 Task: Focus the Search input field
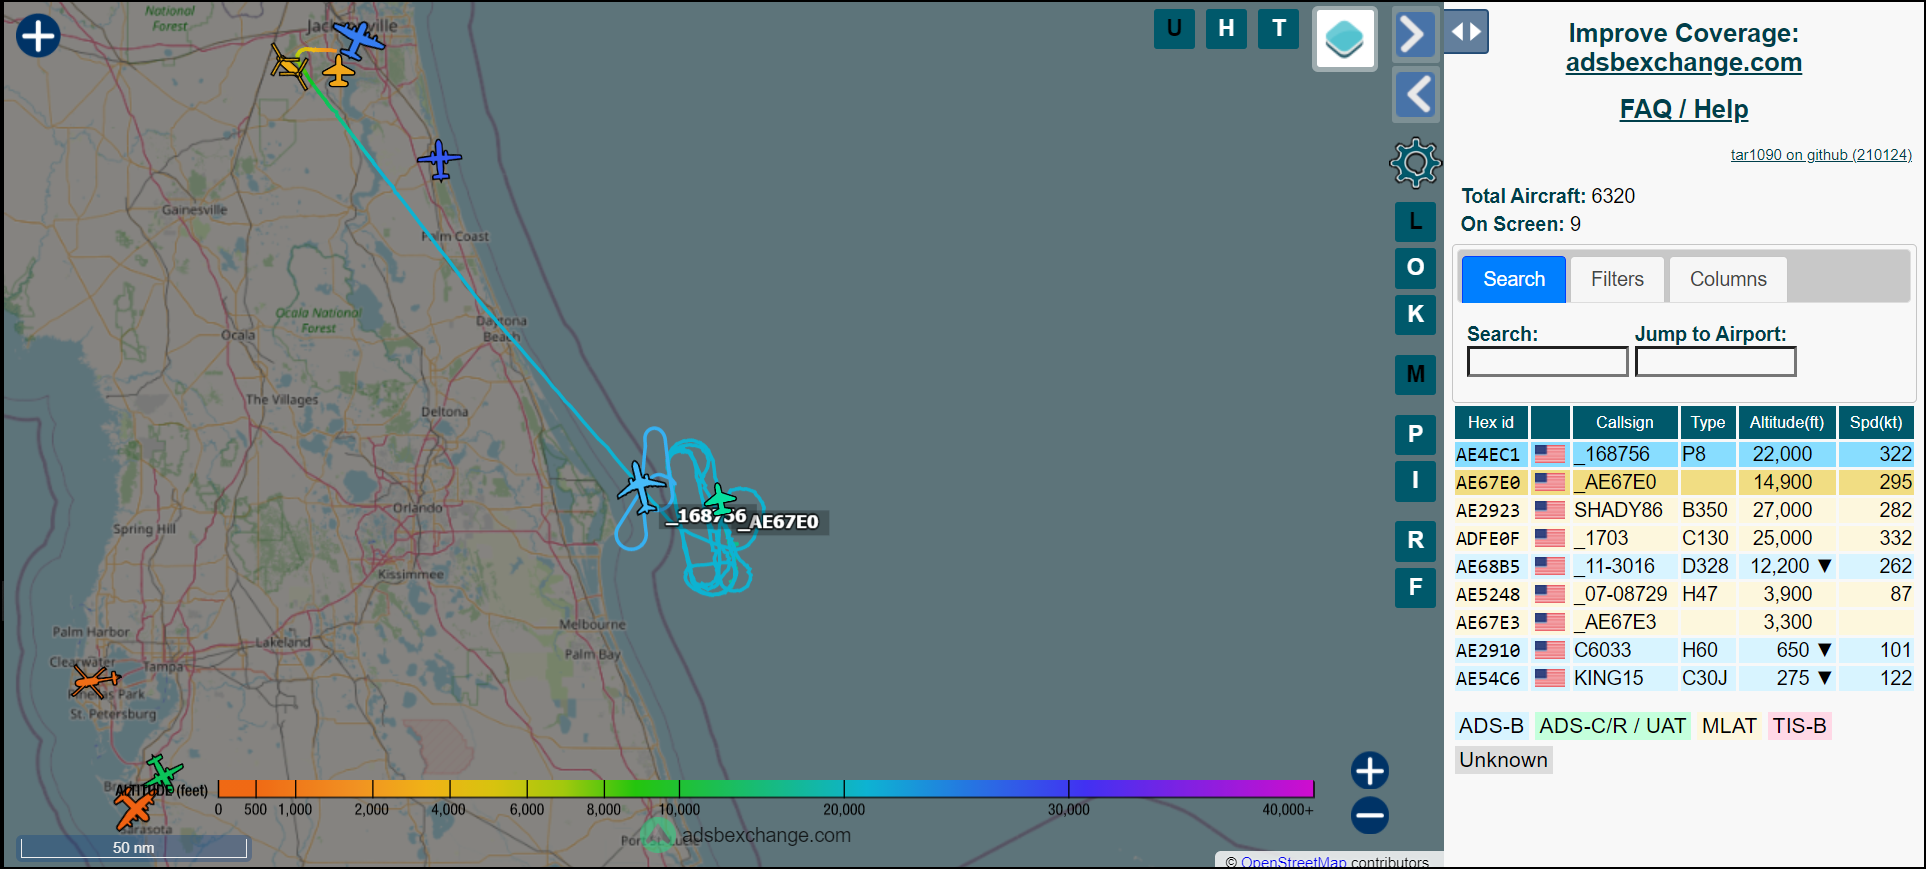1547,361
